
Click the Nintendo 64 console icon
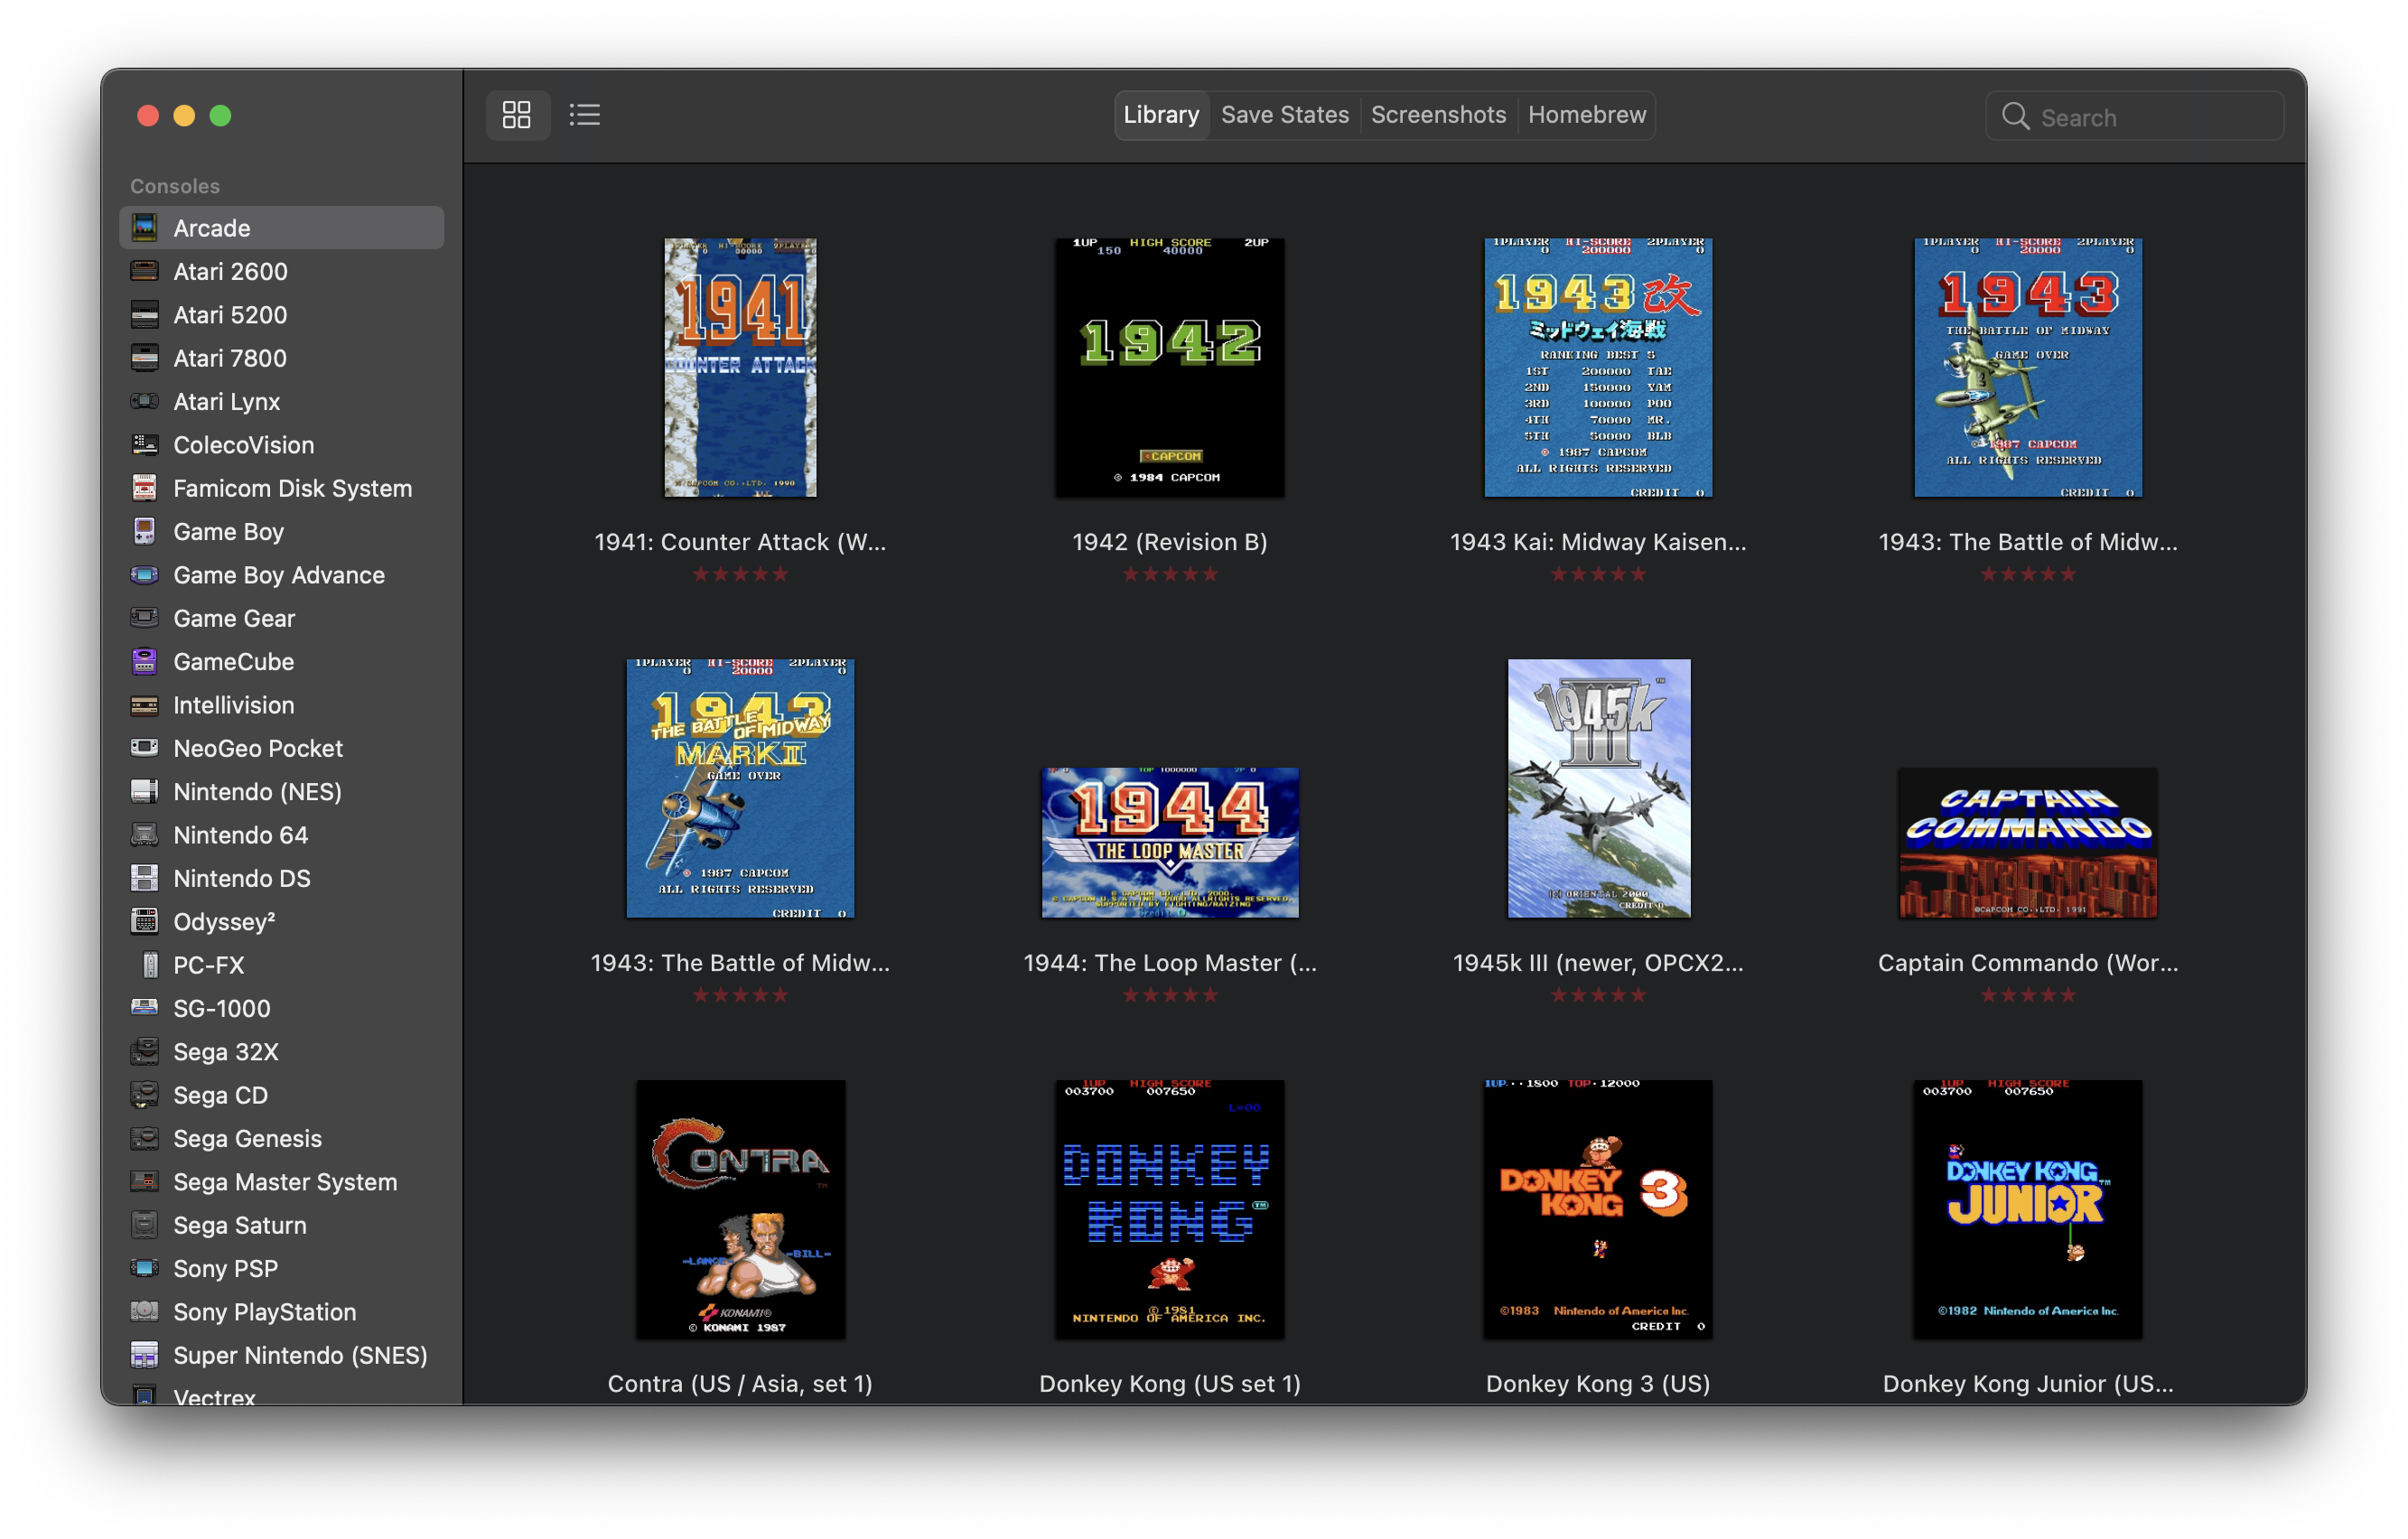click(x=144, y=835)
